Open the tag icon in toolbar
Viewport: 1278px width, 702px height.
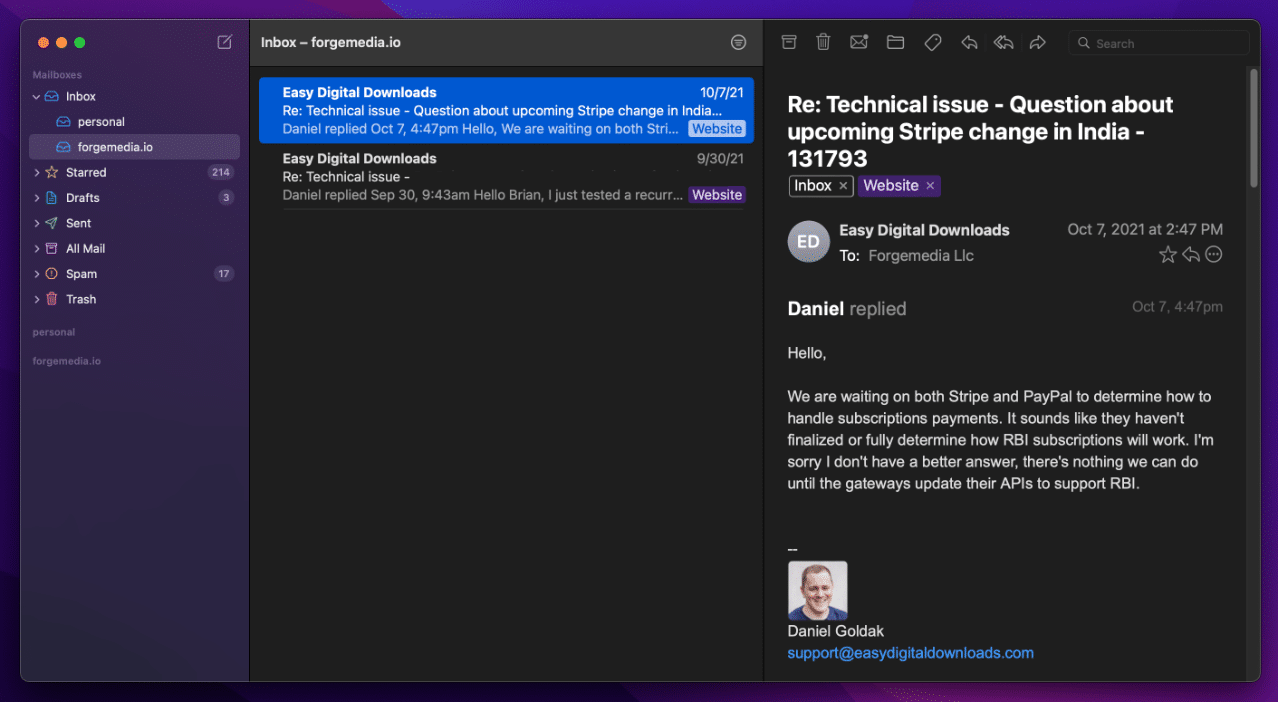click(x=933, y=42)
